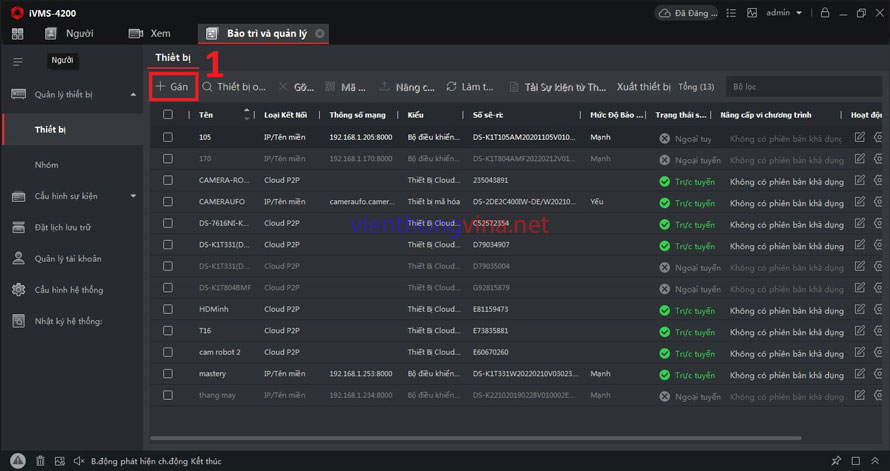Open the admin user dropdown
This screenshot has height=471, width=890.
click(783, 13)
